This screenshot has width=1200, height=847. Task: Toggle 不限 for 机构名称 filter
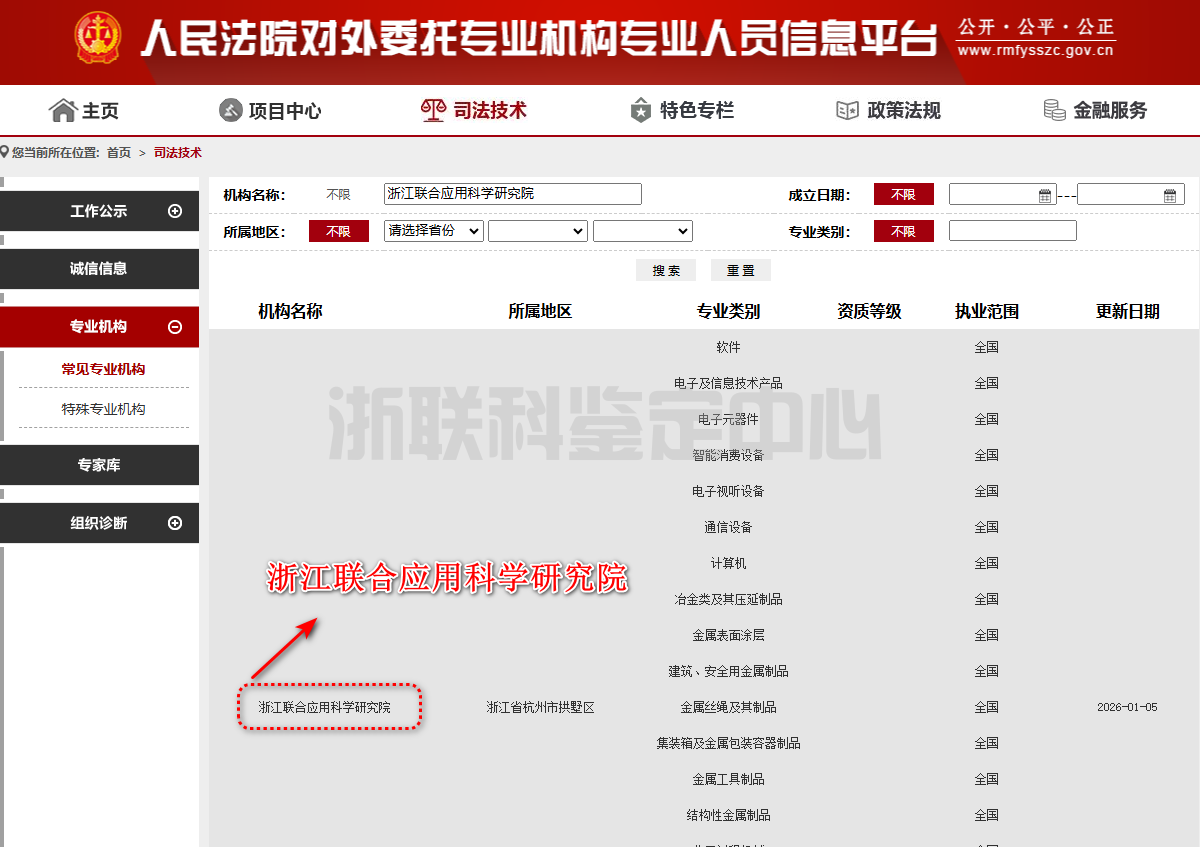pyautogui.click(x=338, y=194)
